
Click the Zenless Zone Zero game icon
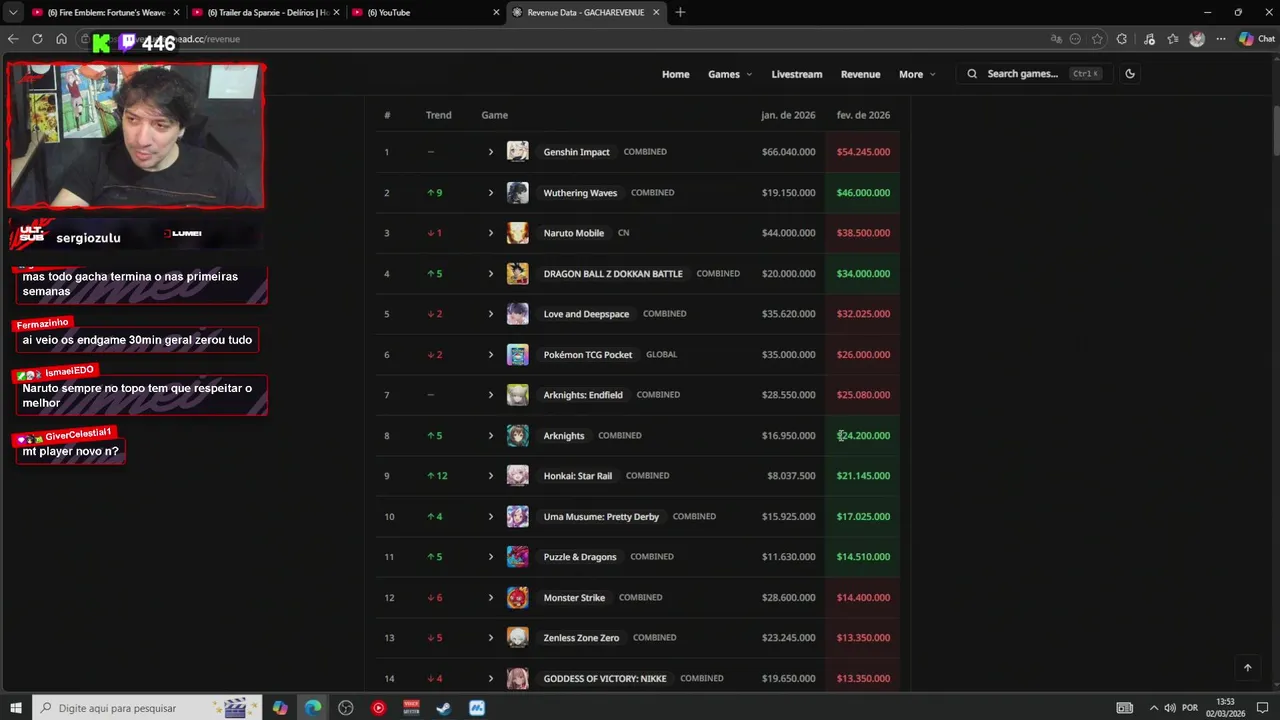[517, 638]
